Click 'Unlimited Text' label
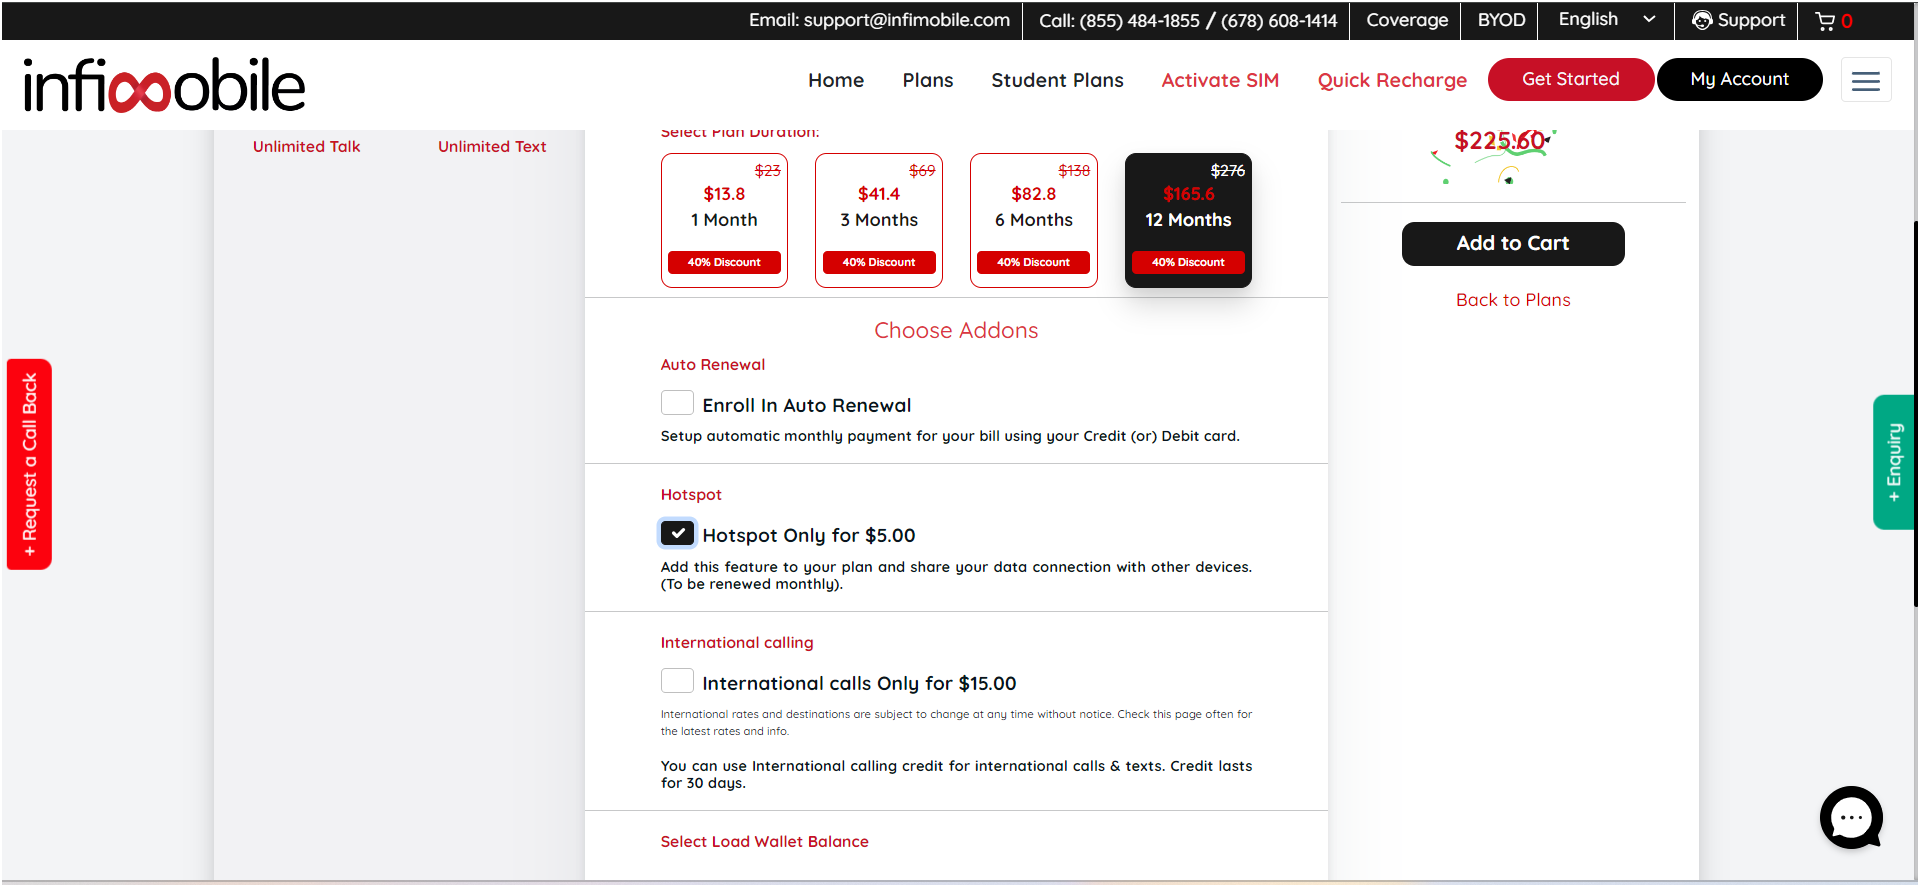 tap(492, 147)
